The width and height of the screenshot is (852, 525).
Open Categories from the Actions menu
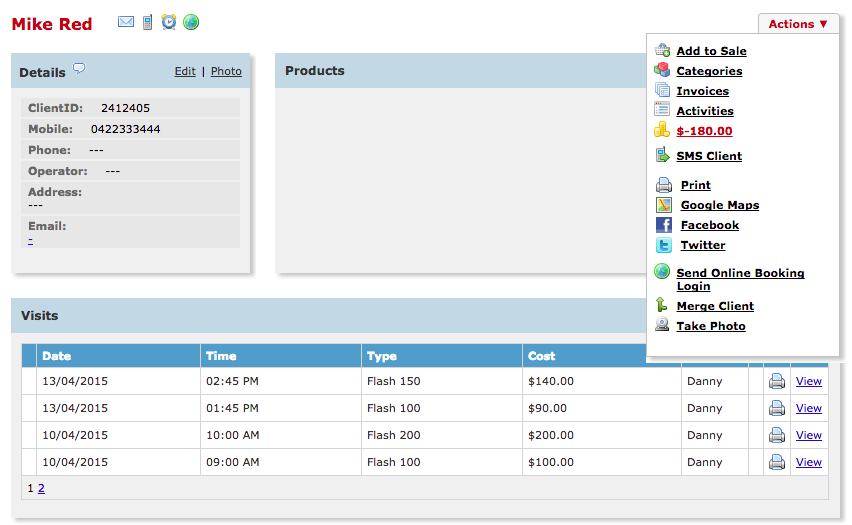pyautogui.click(x=709, y=71)
